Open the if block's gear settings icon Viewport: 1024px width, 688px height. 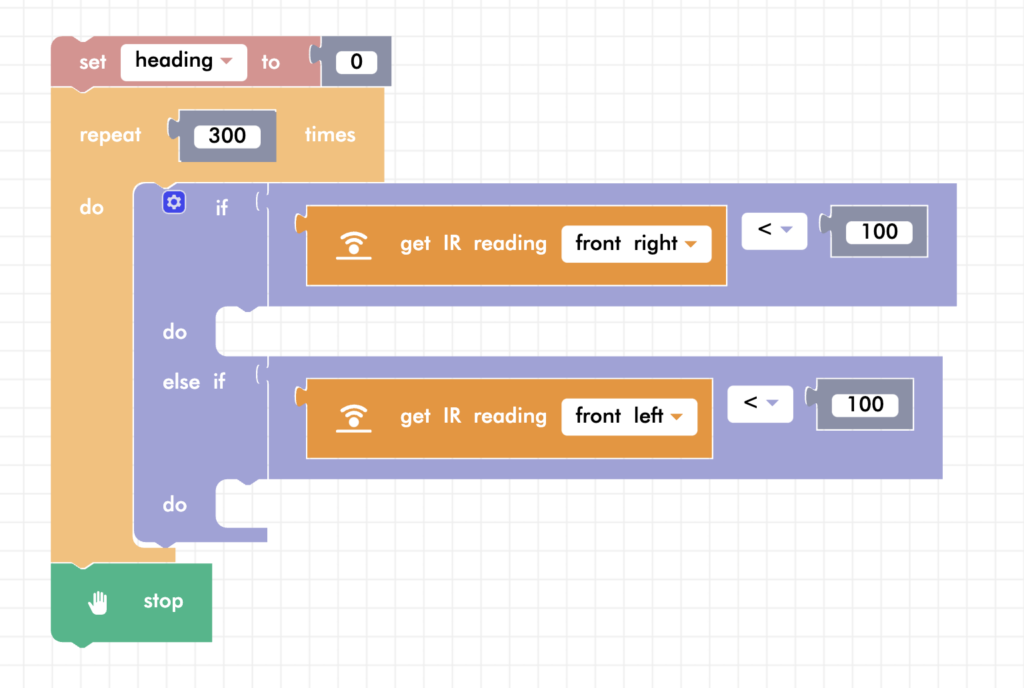[x=174, y=203]
